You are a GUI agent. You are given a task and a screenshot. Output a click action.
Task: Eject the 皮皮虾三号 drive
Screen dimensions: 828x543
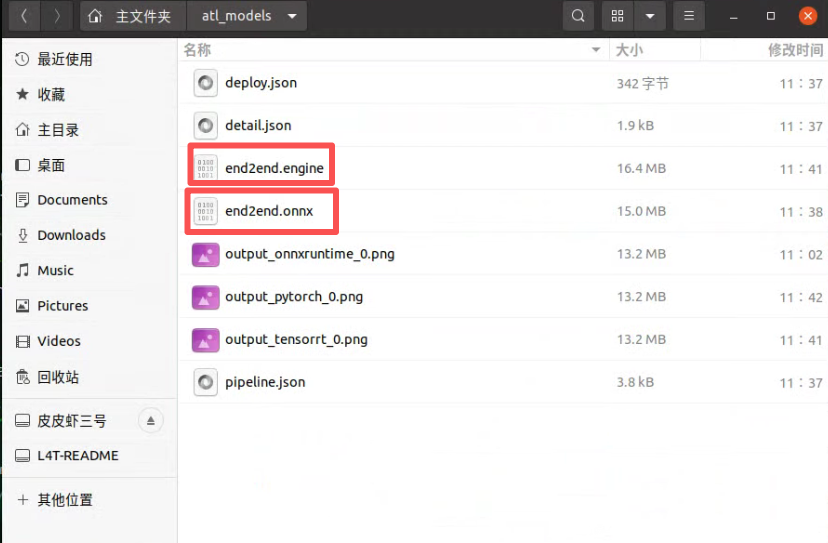[150, 421]
